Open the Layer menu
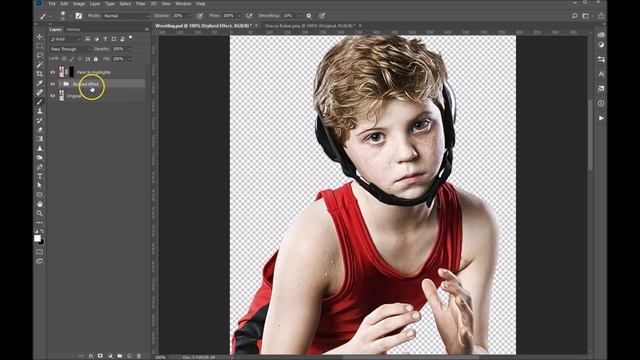Screen dimensions: 640x360 (95, 4)
